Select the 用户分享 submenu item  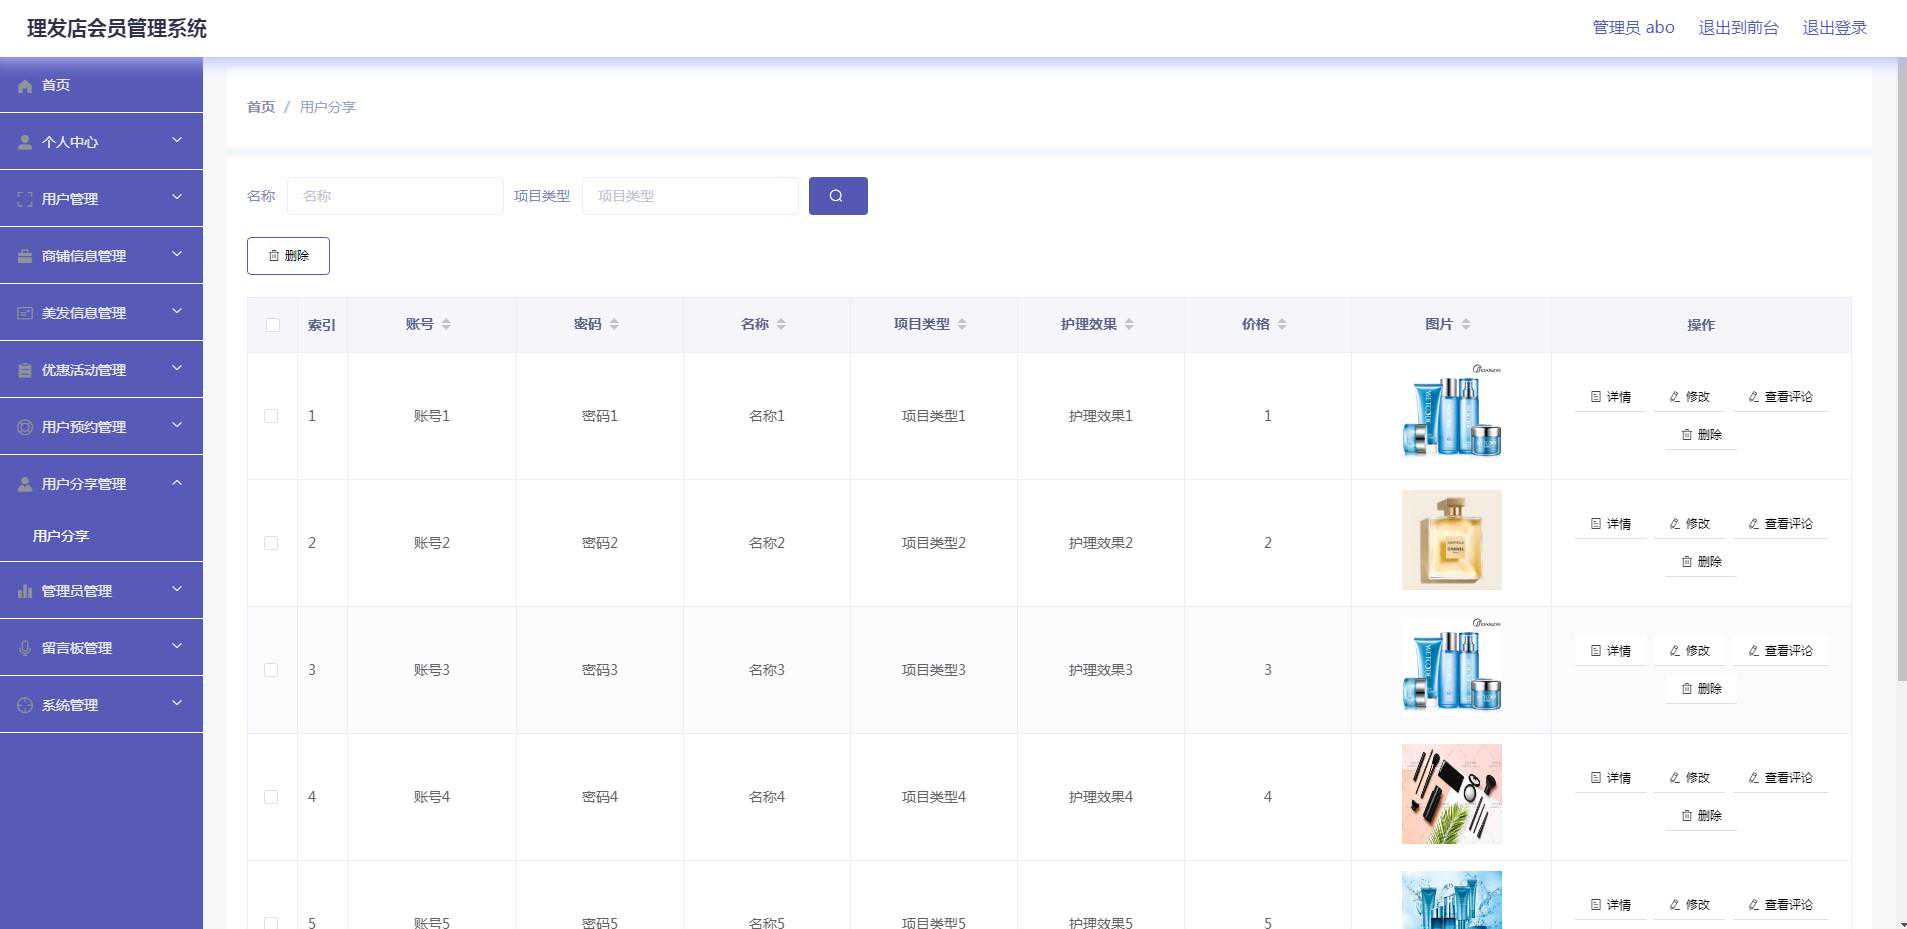(x=101, y=536)
